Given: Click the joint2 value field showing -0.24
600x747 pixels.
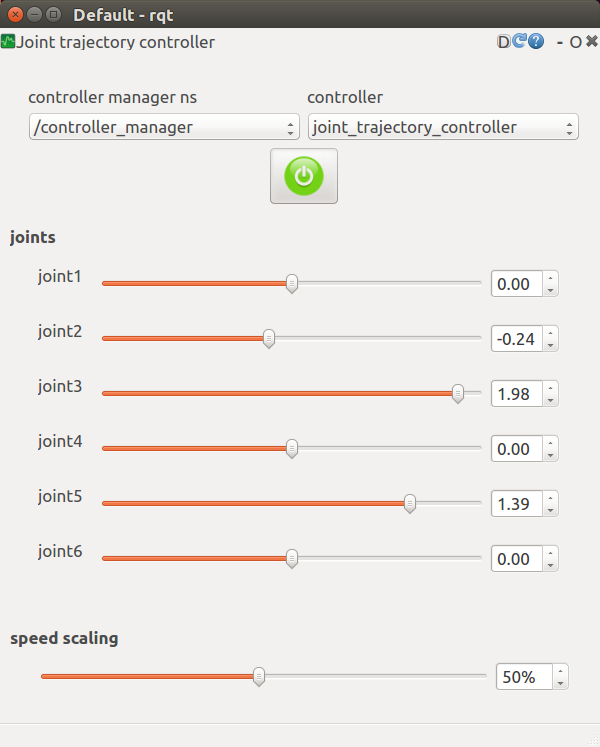Looking at the screenshot, I should (516, 339).
